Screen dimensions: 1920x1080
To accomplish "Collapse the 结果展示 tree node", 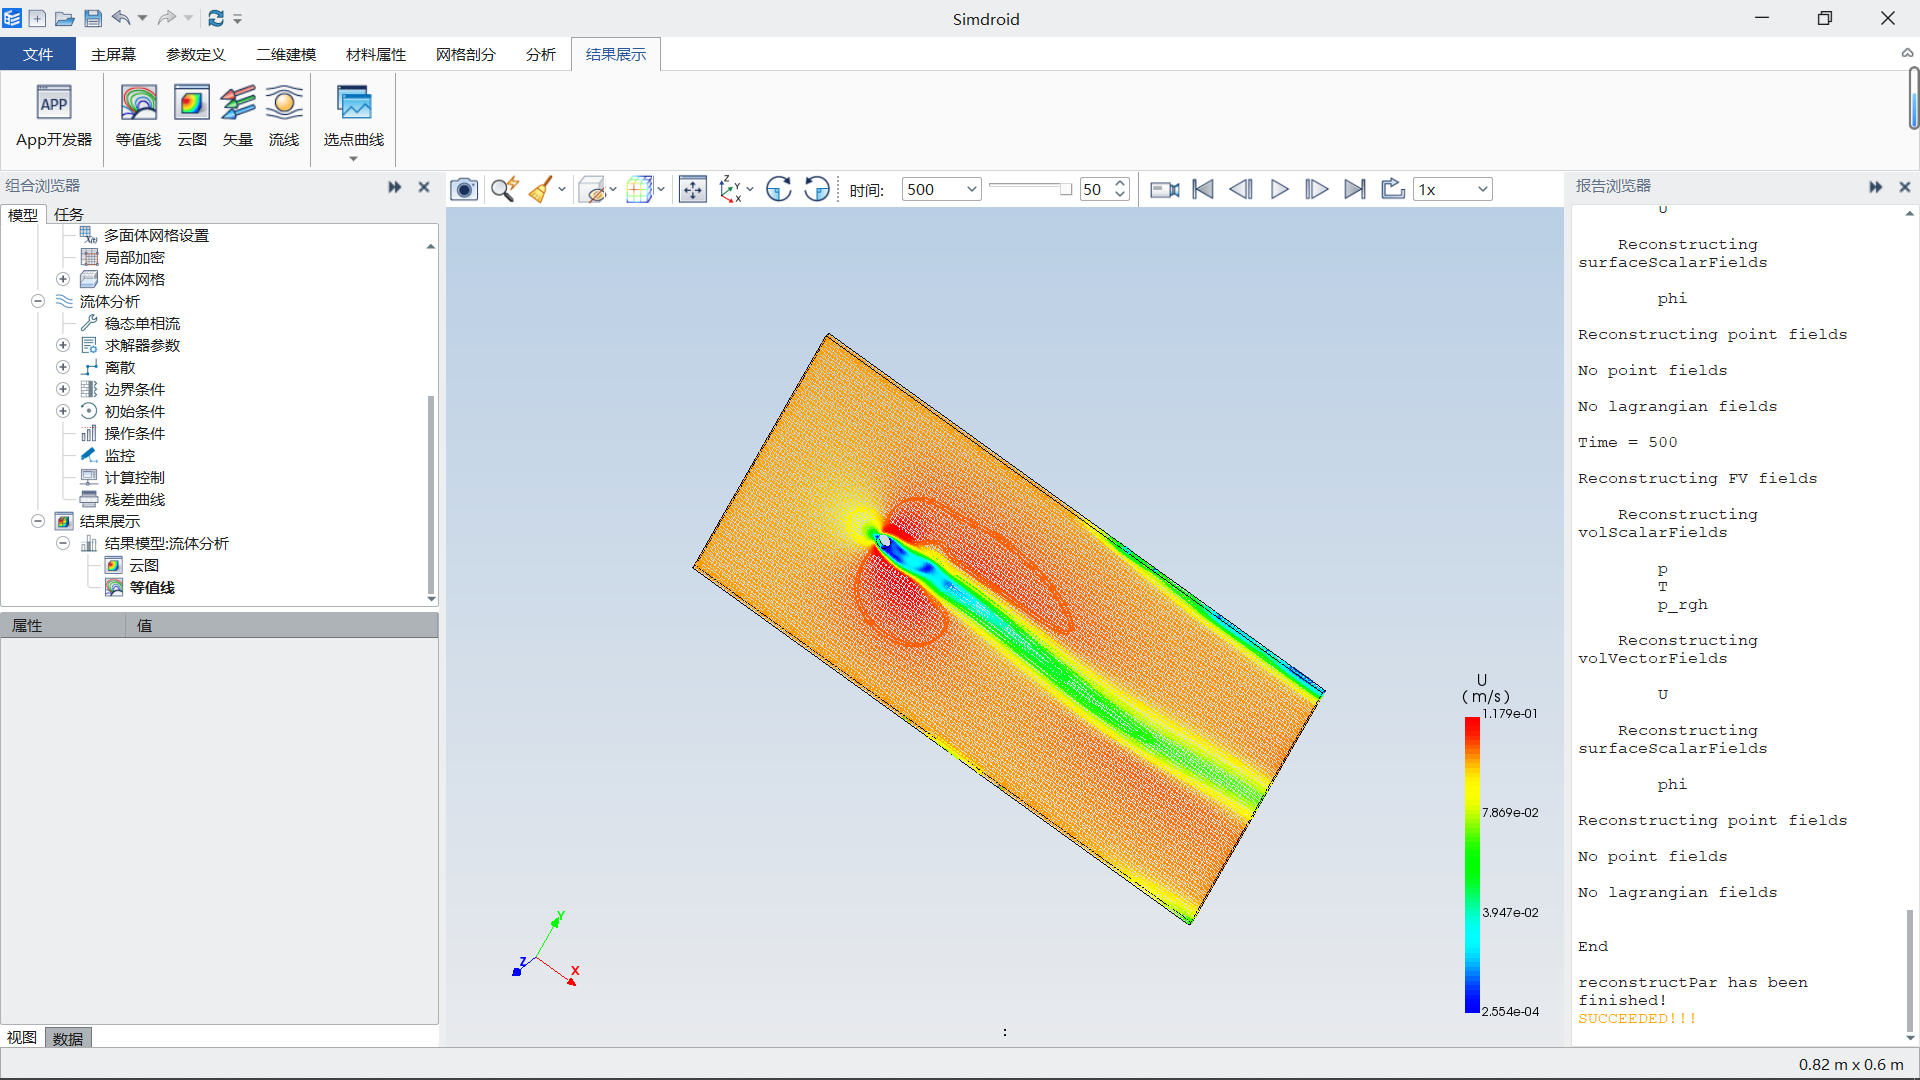I will [38, 521].
